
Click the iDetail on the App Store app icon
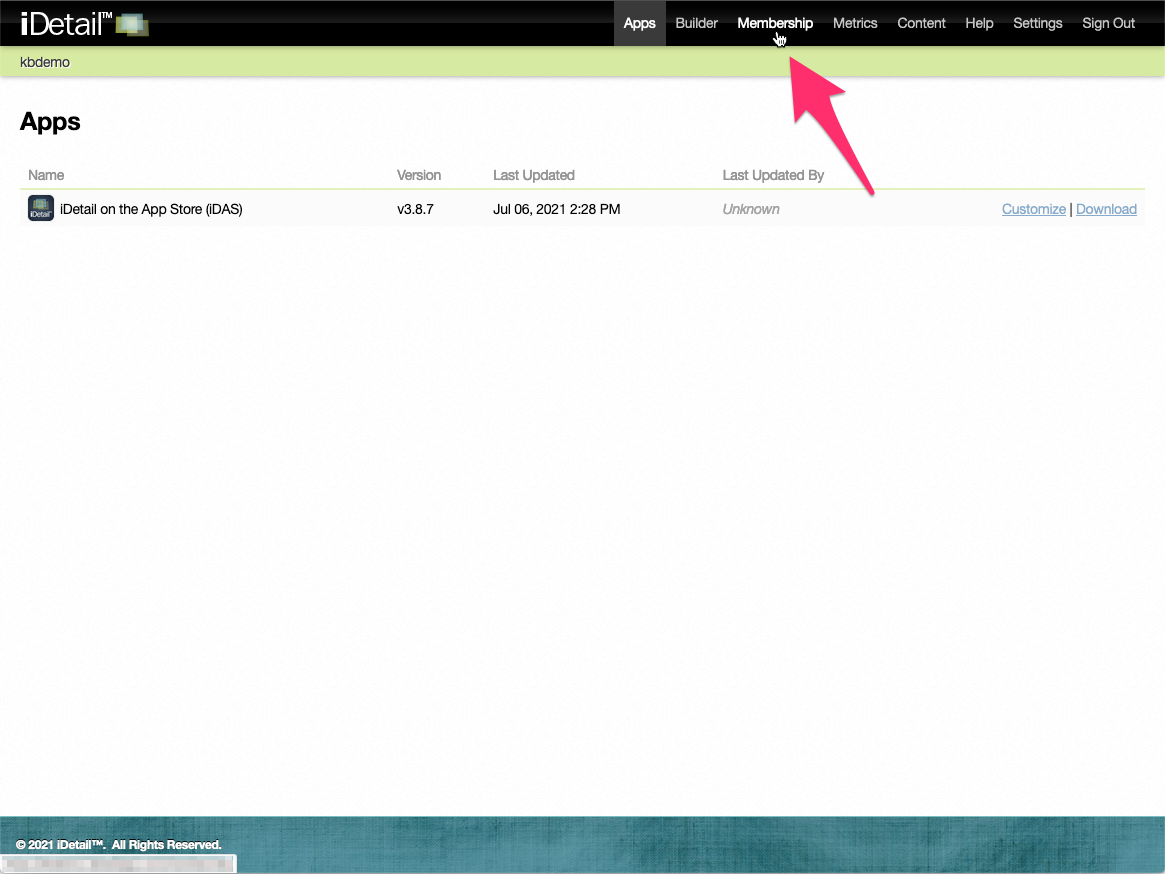(41, 208)
